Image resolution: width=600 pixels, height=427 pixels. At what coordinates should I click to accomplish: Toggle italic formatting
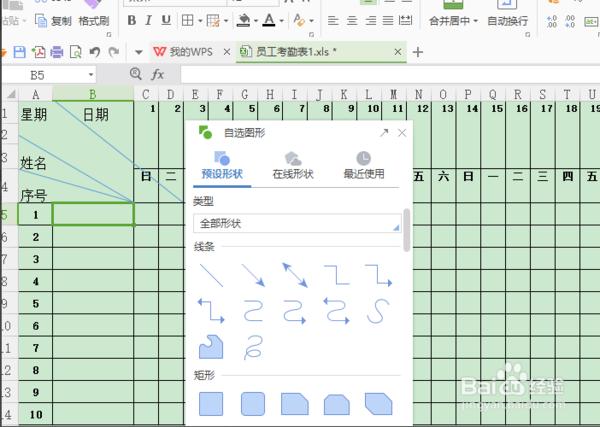(148, 20)
